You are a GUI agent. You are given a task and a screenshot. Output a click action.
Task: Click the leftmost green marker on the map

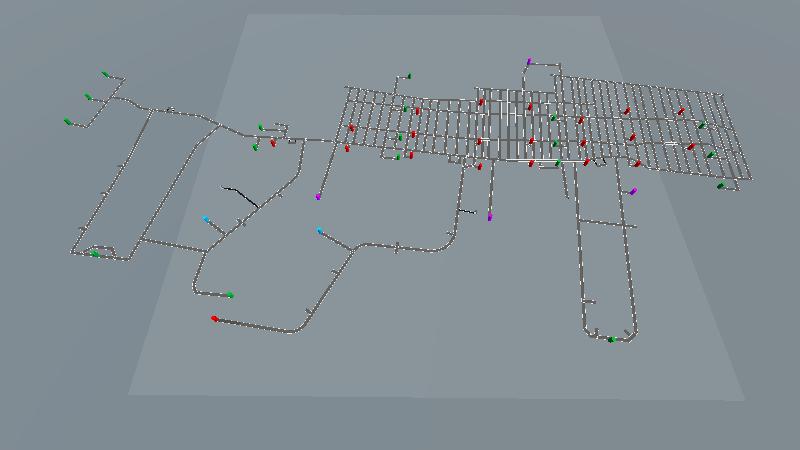[x=68, y=122]
